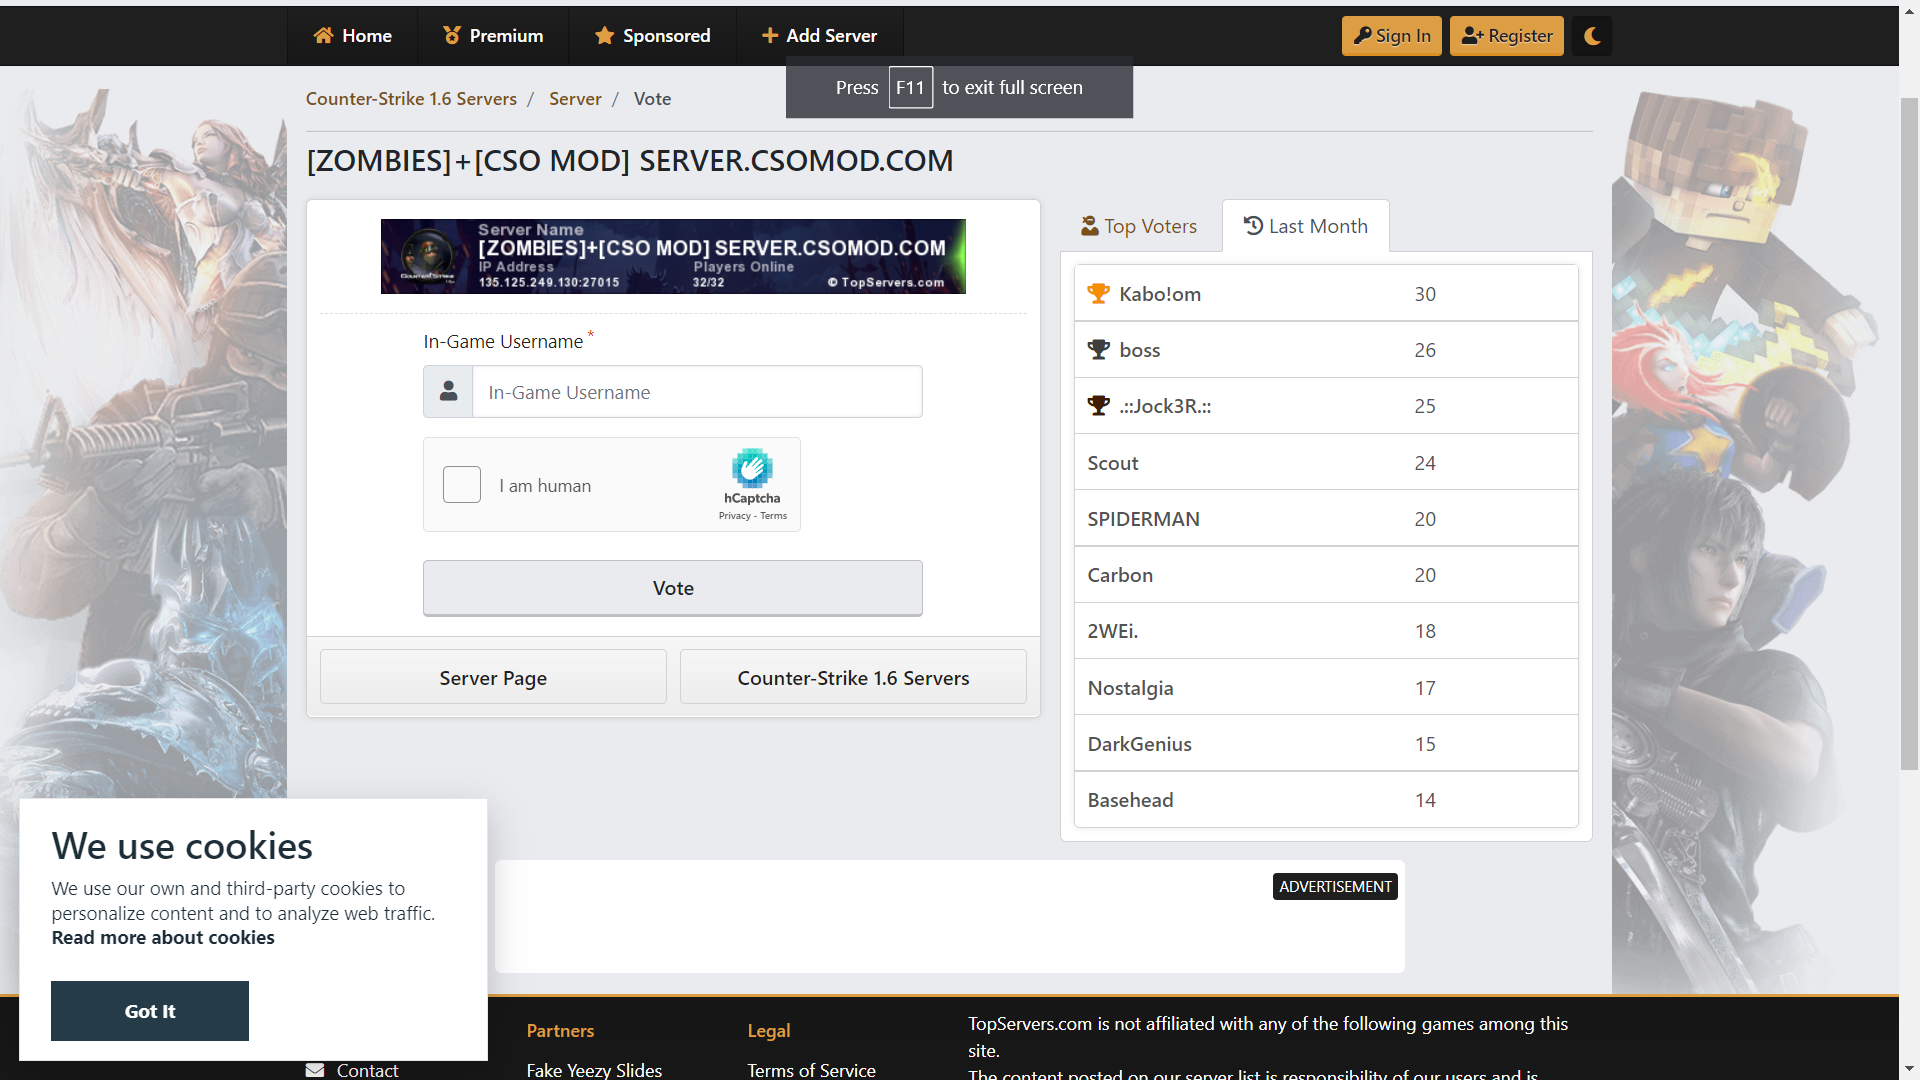The image size is (1920, 1080).
Task: Switch to Top Voters tab
Action: (1139, 226)
